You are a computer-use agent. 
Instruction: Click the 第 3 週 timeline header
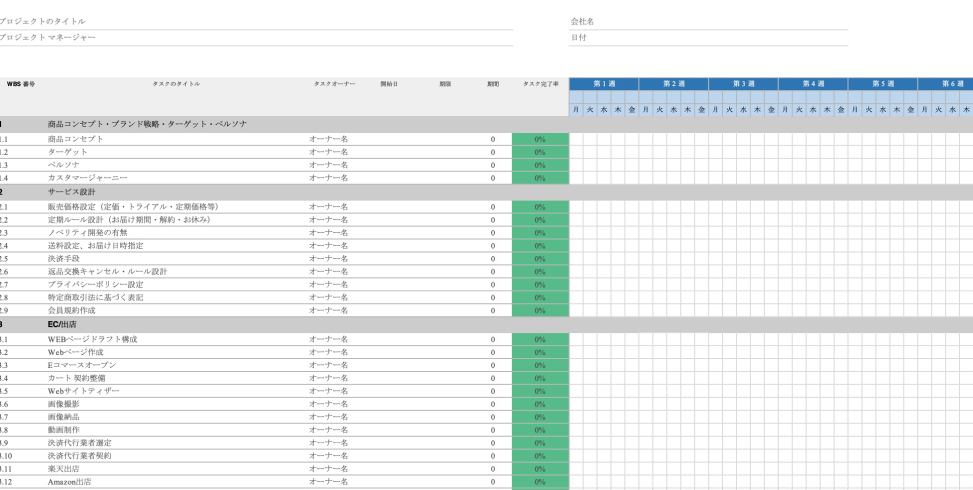click(743, 84)
